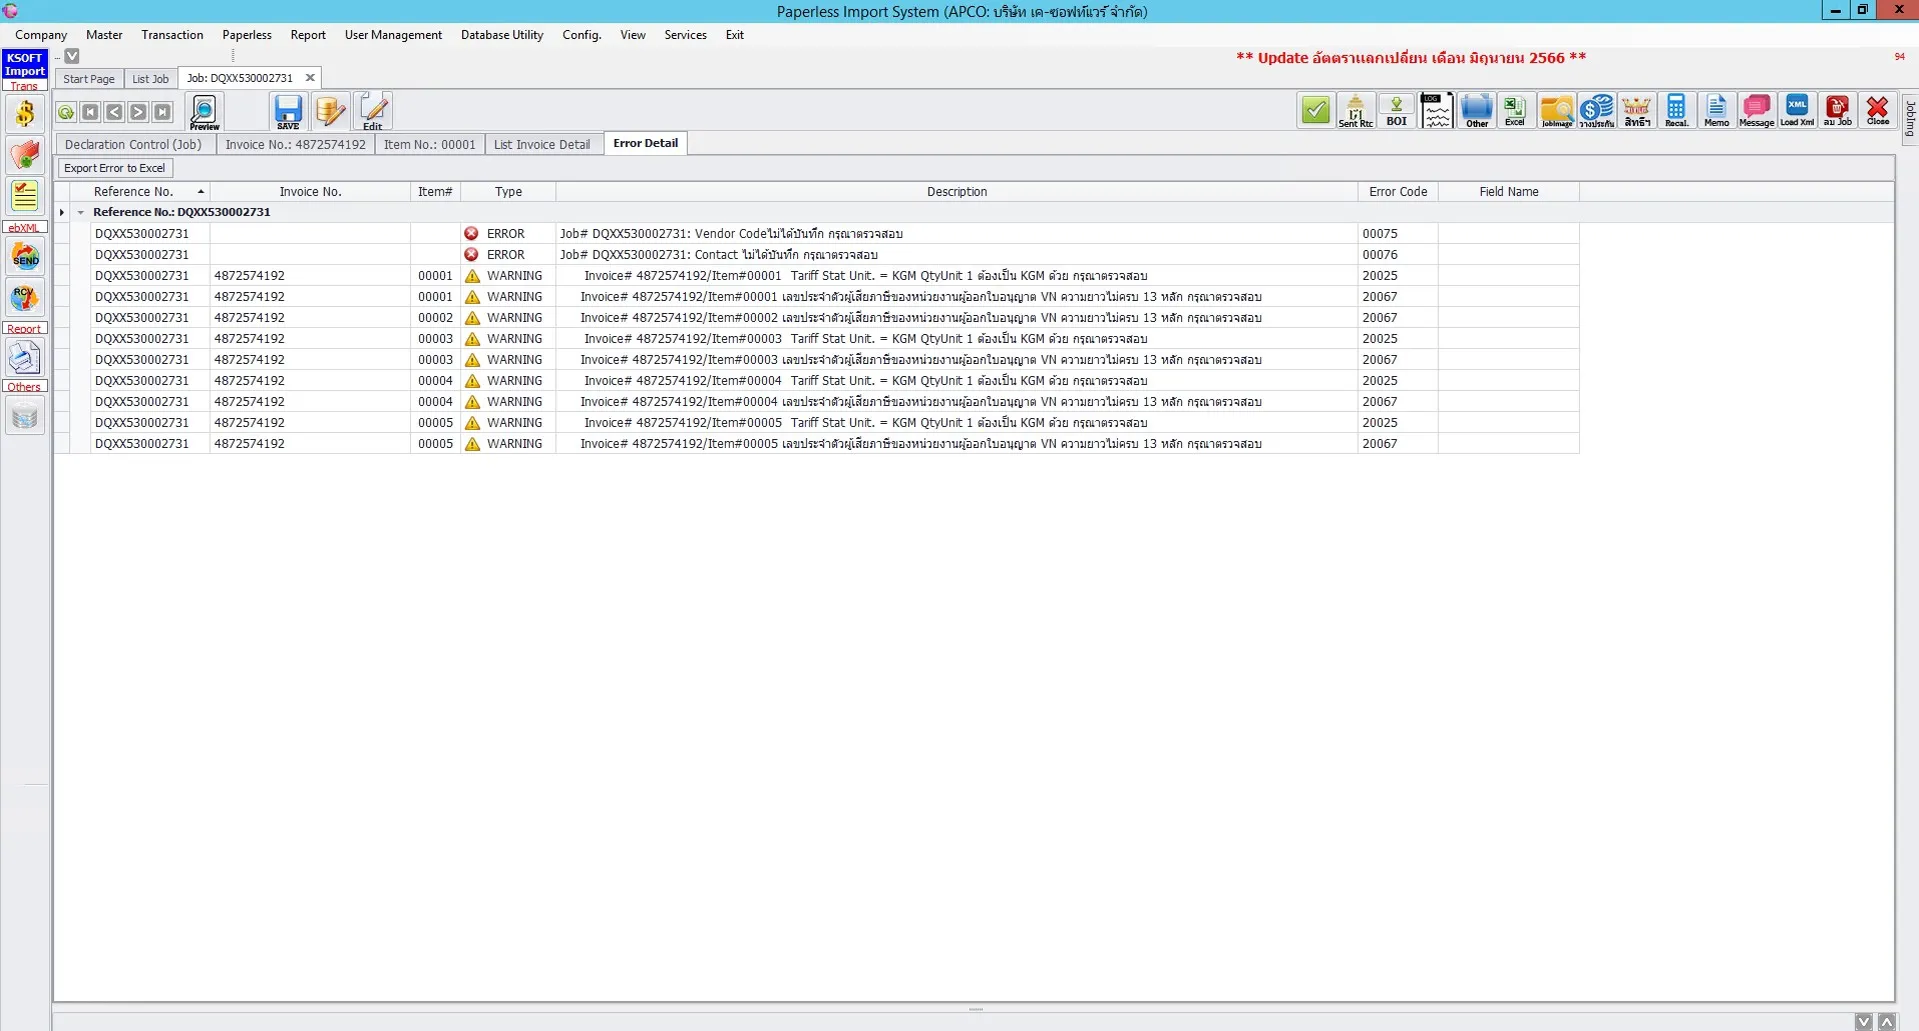This screenshot has height=1031, width=1919.
Task: Open the Memo icon
Action: 1716,110
